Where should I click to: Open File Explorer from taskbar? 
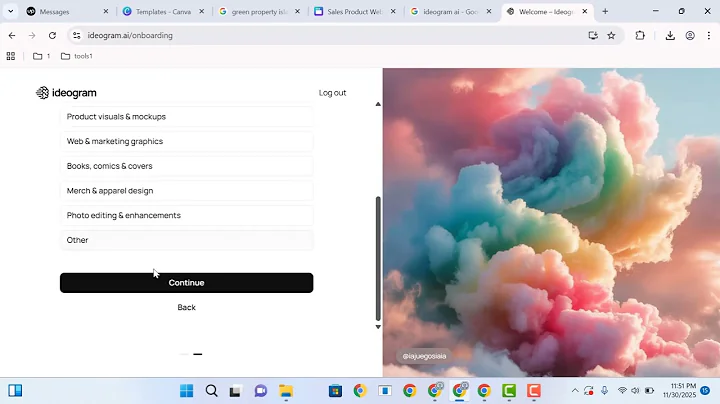[286, 391]
